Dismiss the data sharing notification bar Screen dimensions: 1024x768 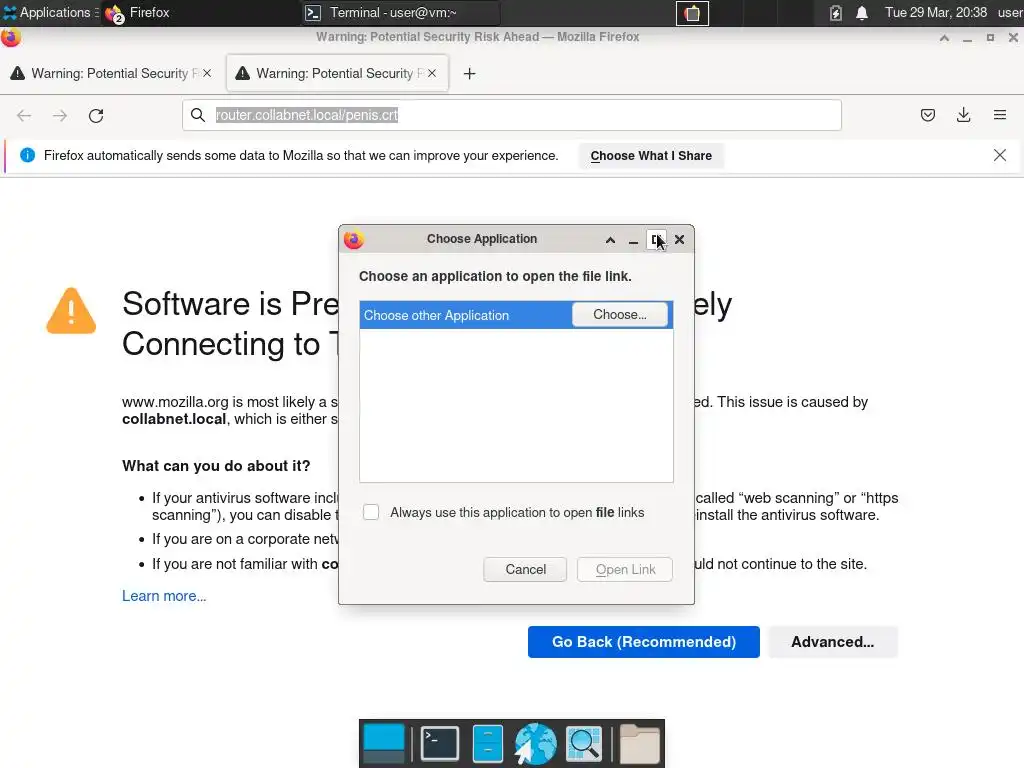(999, 155)
